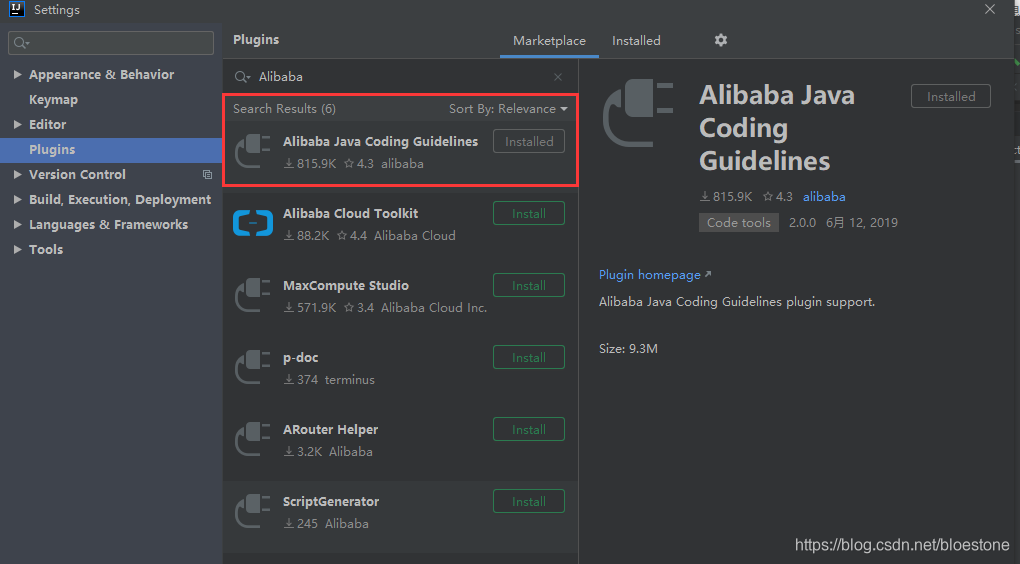
Task: Click the Alibaba Java Coding Guidelines list icon
Action: click(253, 151)
